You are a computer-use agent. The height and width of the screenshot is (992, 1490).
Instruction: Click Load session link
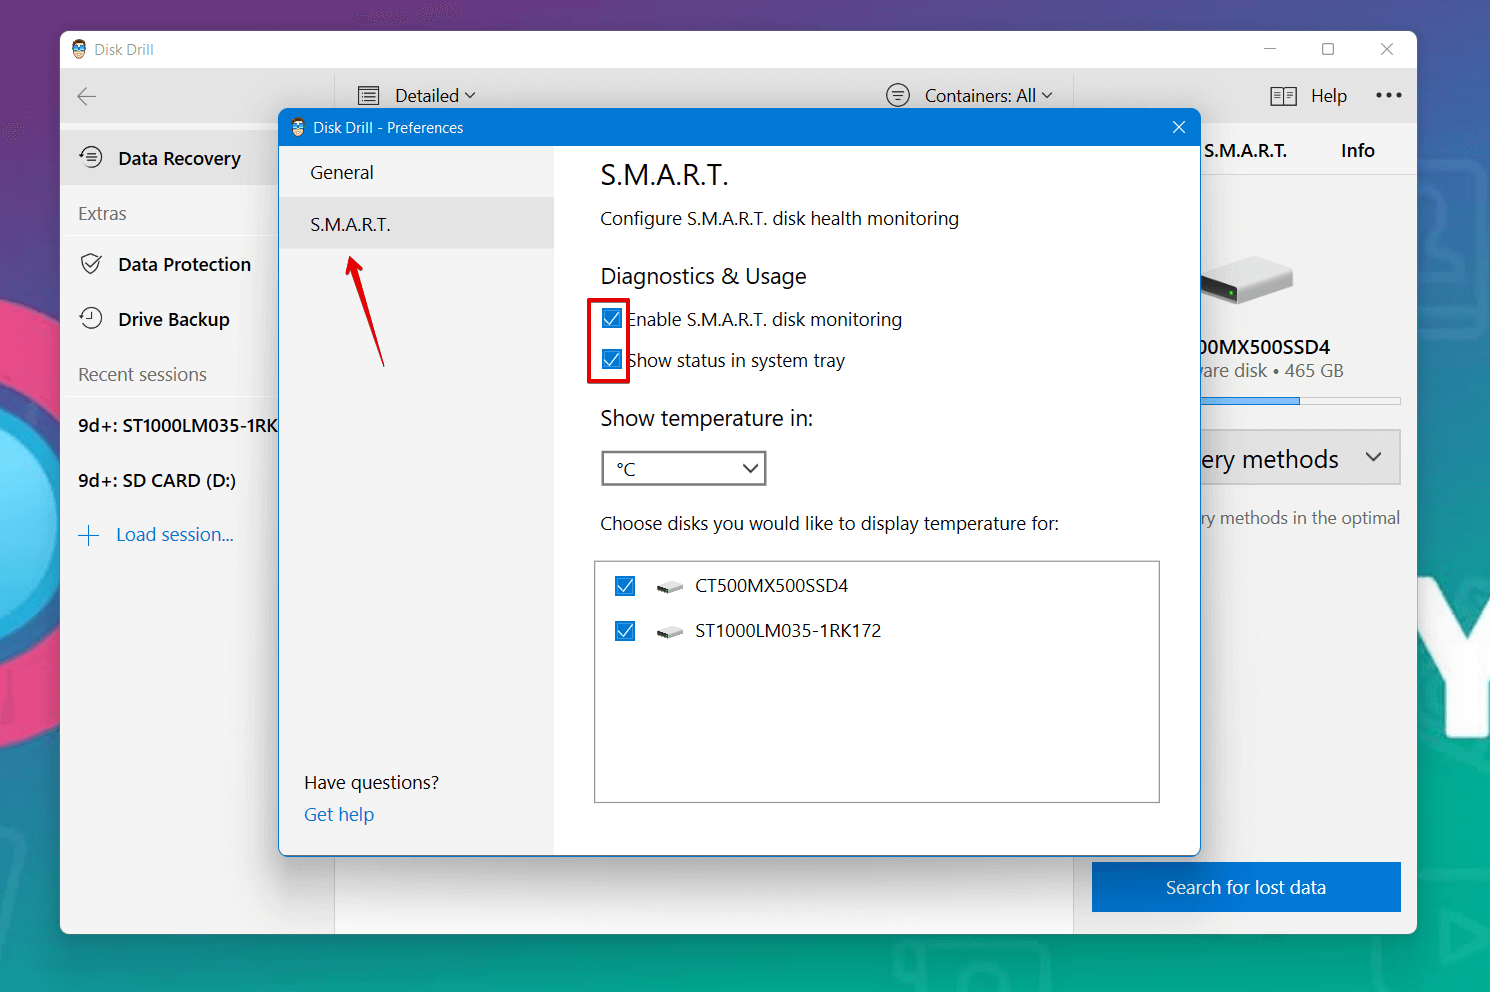175,535
